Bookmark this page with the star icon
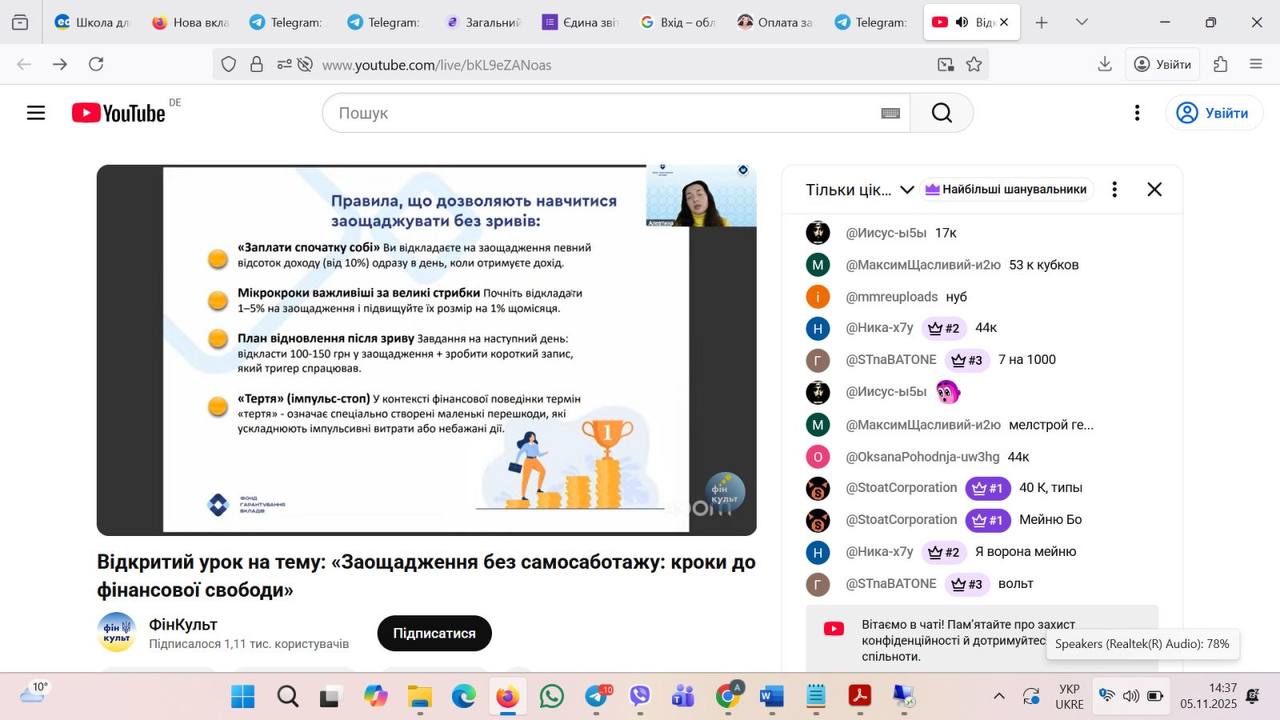 point(974,65)
